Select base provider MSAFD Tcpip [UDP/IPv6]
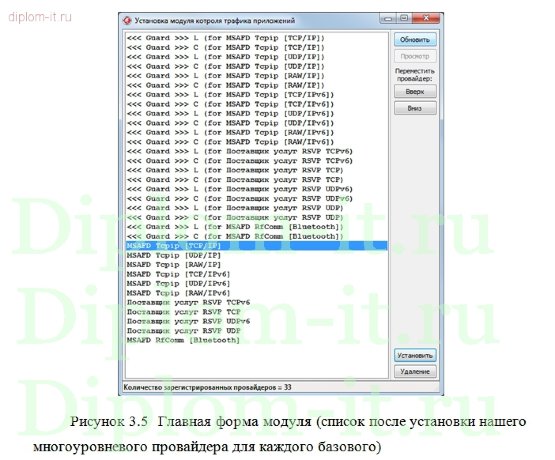This screenshot has width=555, height=460. 256,283
